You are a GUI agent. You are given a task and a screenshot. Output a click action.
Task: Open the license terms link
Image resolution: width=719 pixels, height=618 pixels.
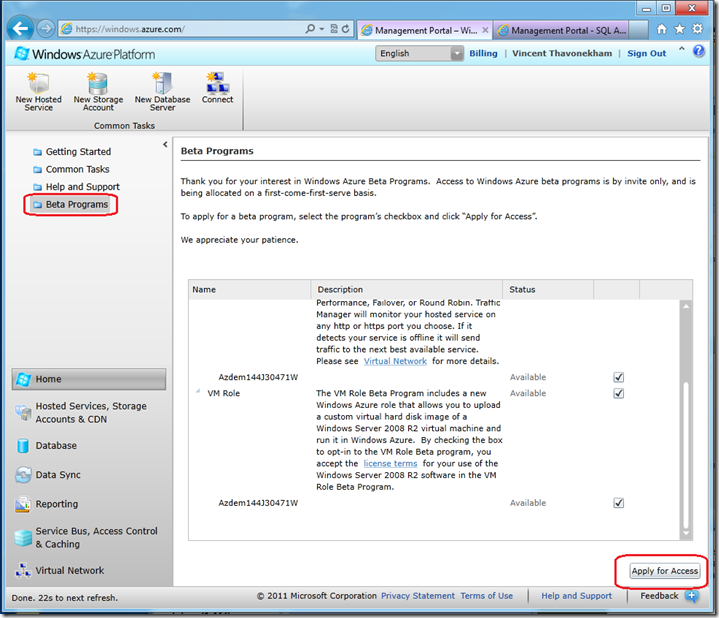coord(390,464)
